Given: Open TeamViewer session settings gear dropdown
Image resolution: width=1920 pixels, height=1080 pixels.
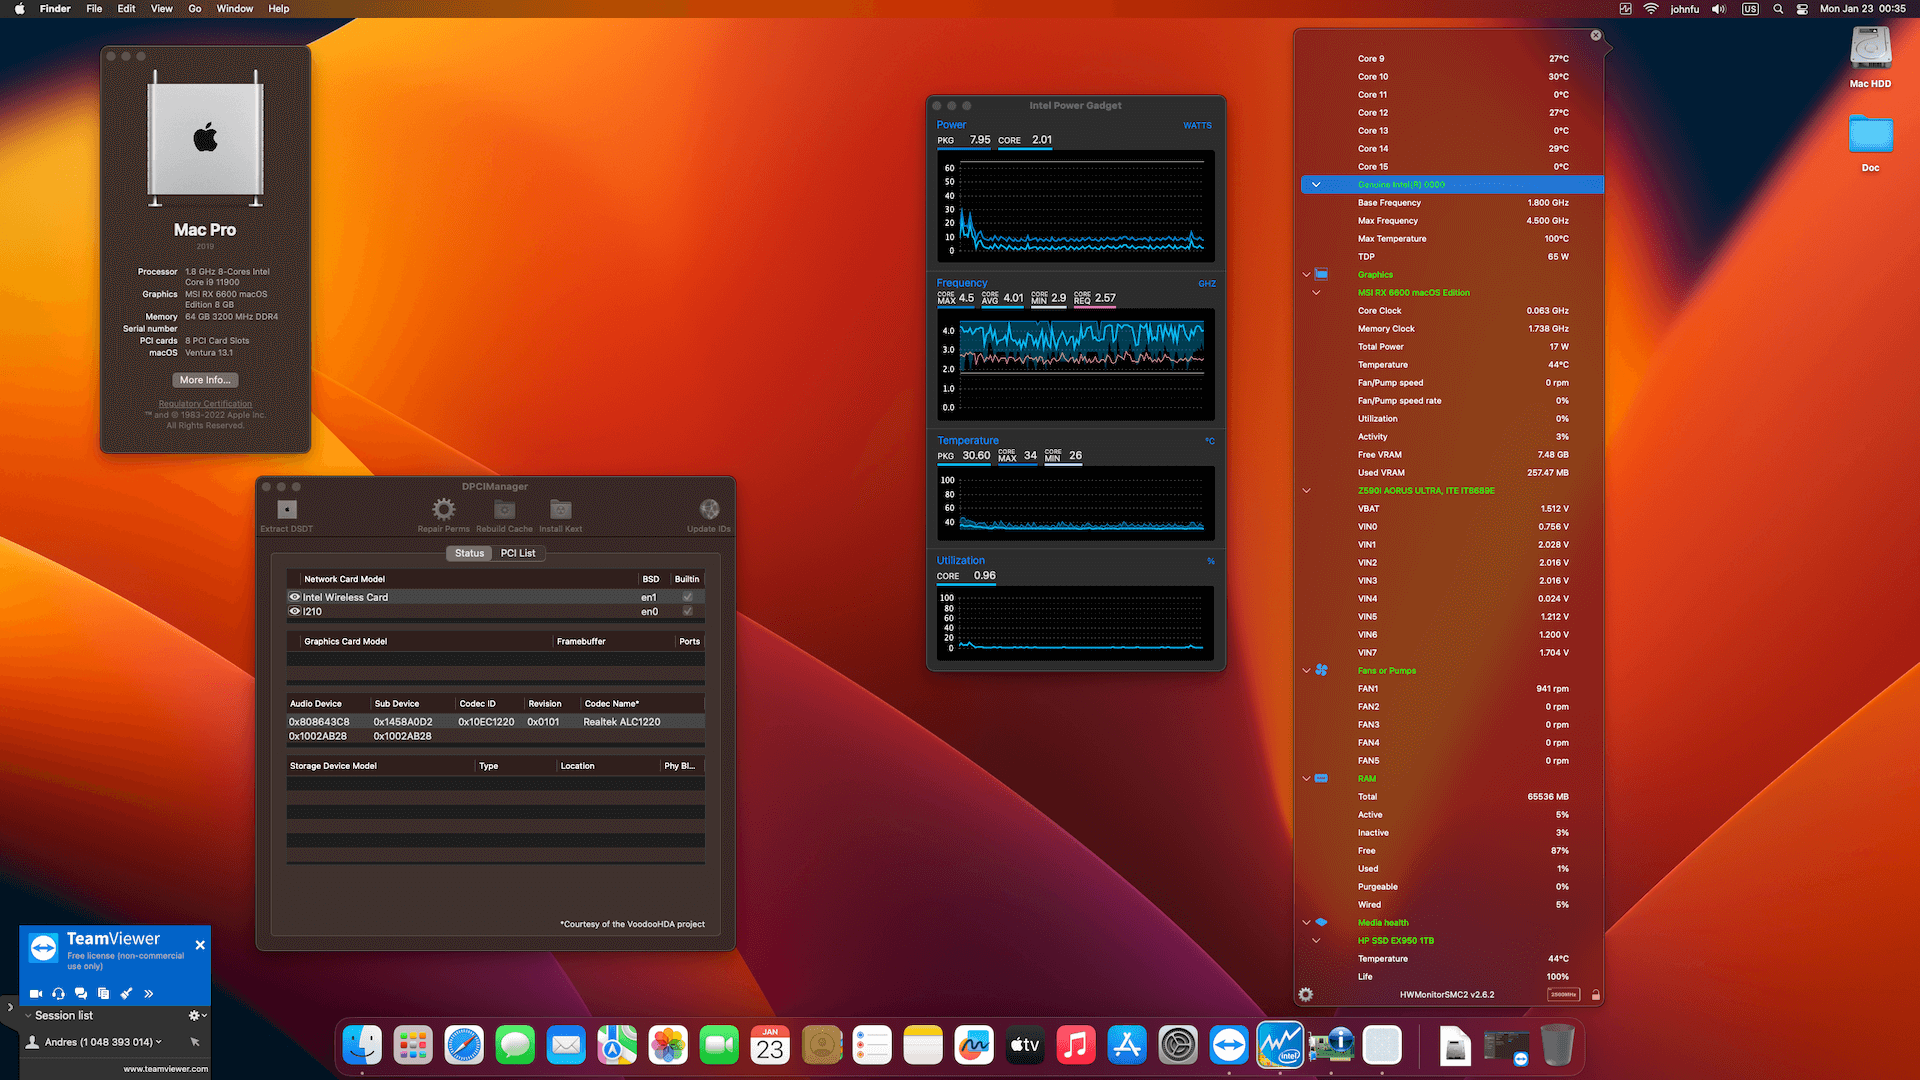Looking at the screenshot, I should point(198,1015).
